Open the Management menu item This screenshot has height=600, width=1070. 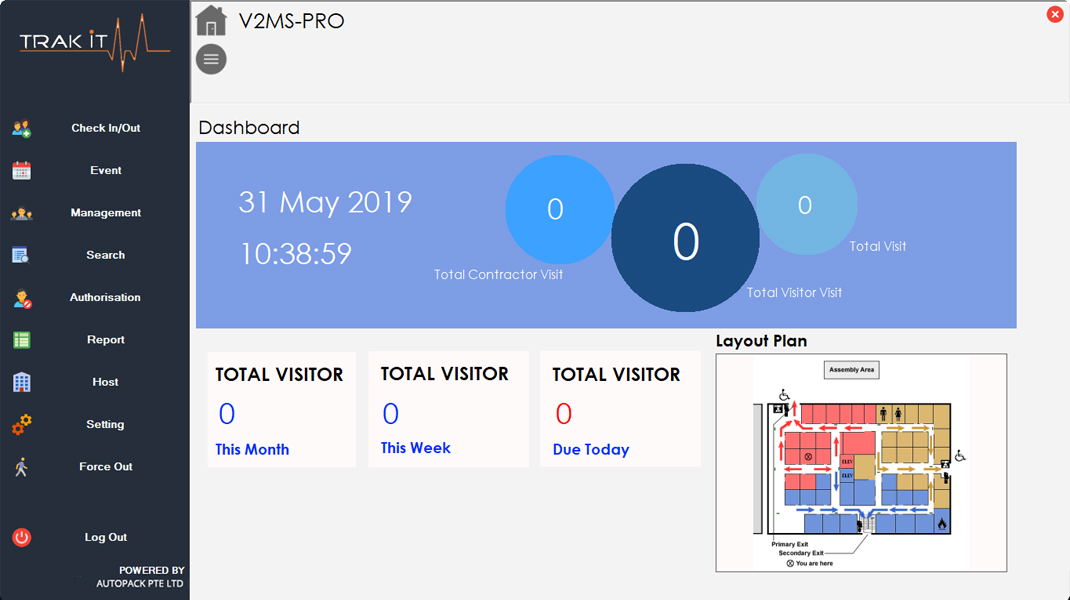click(106, 213)
